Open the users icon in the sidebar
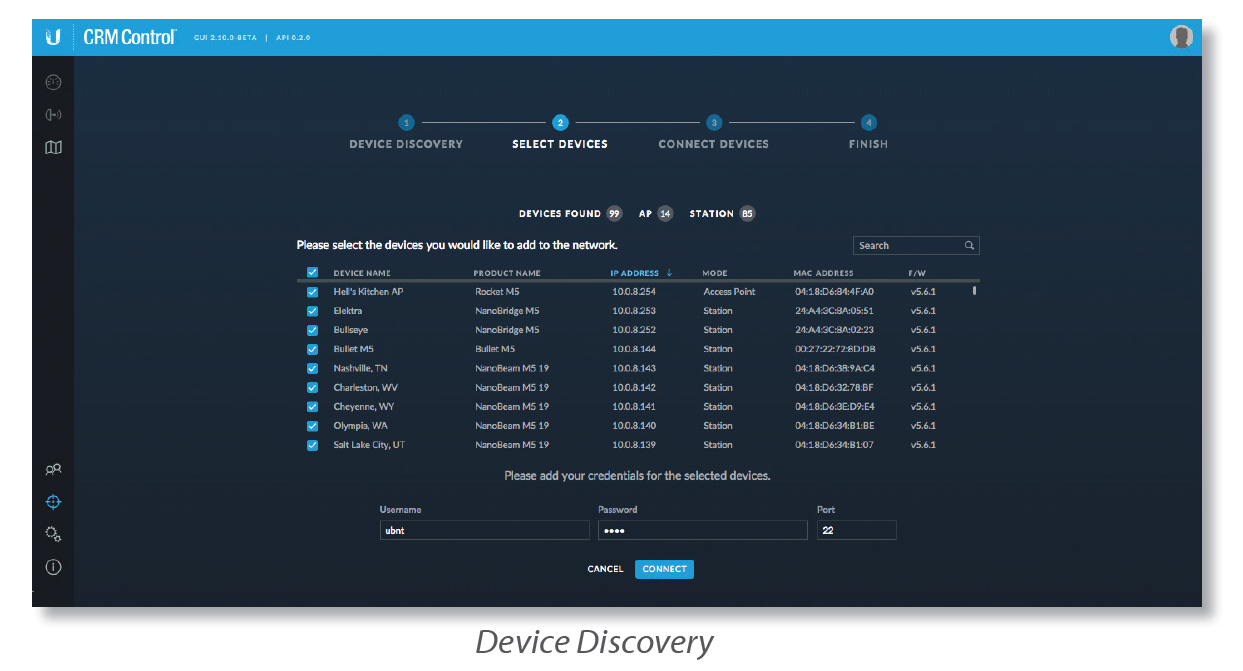This screenshot has height=671, width=1243. (x=54, y=469)
